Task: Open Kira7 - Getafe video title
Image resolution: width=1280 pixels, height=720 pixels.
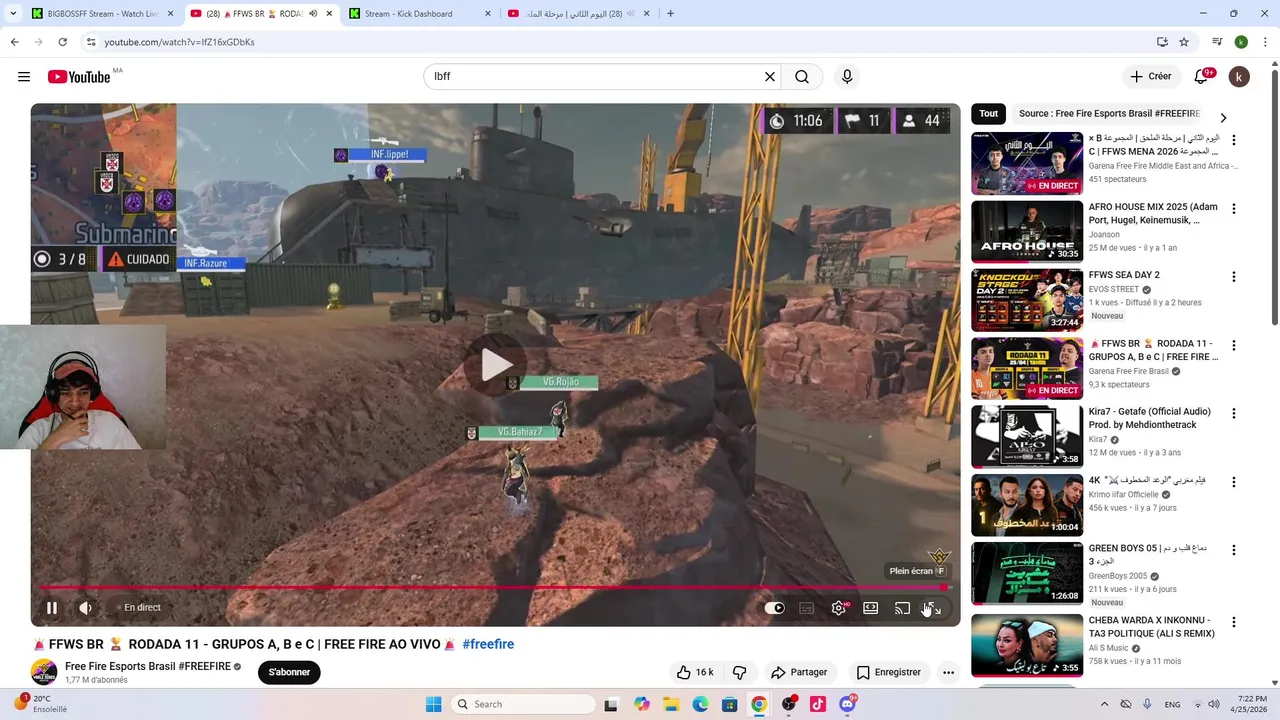Action: point(1149,418)
